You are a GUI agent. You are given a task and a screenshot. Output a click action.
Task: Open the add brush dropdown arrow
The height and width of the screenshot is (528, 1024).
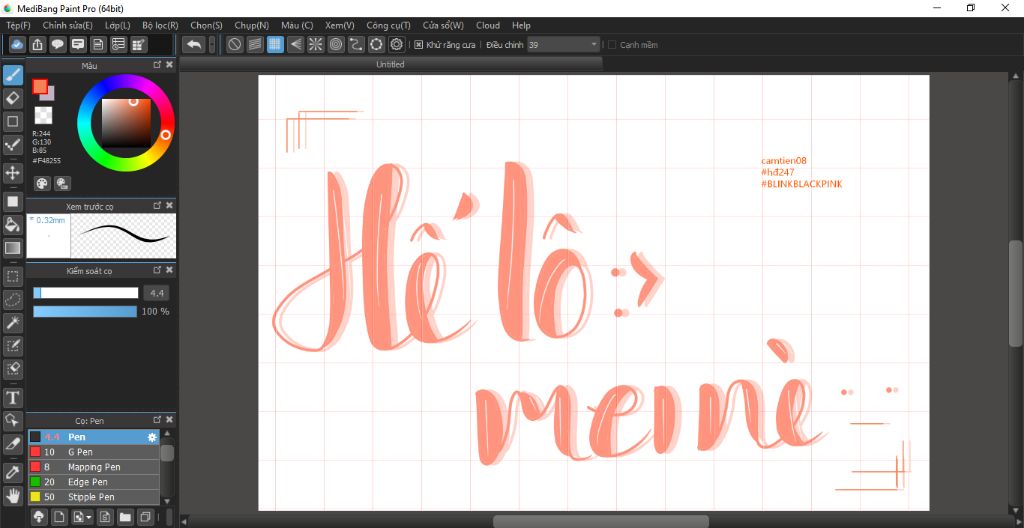coord(82,517)
